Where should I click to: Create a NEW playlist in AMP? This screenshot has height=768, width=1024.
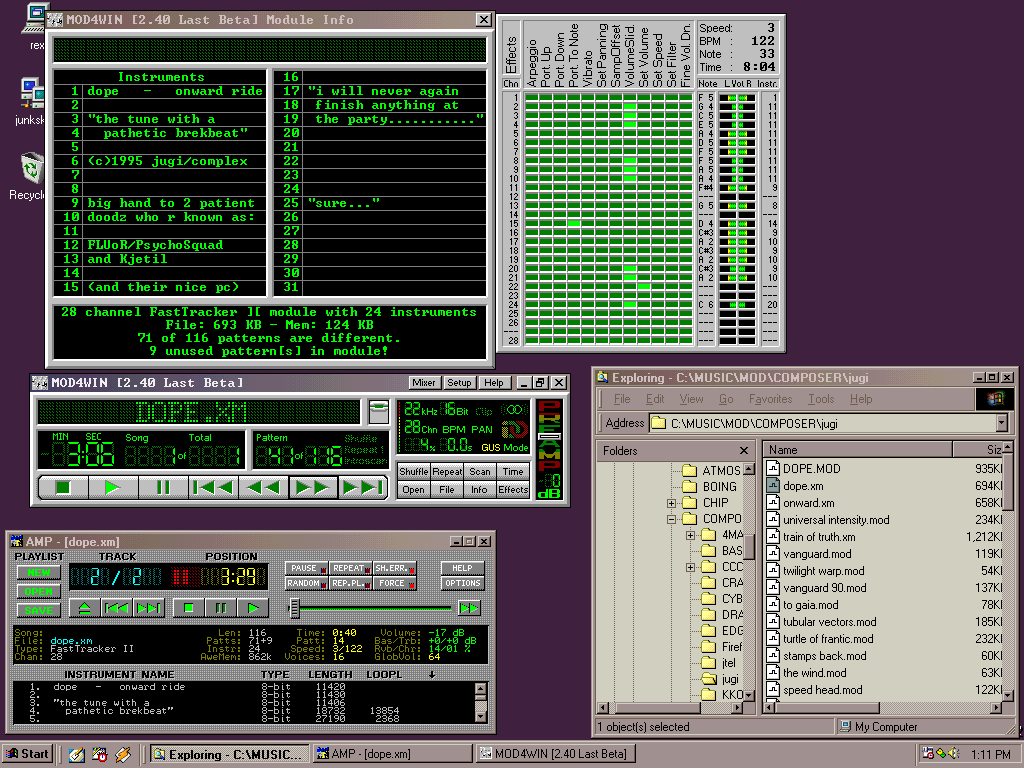39,573
